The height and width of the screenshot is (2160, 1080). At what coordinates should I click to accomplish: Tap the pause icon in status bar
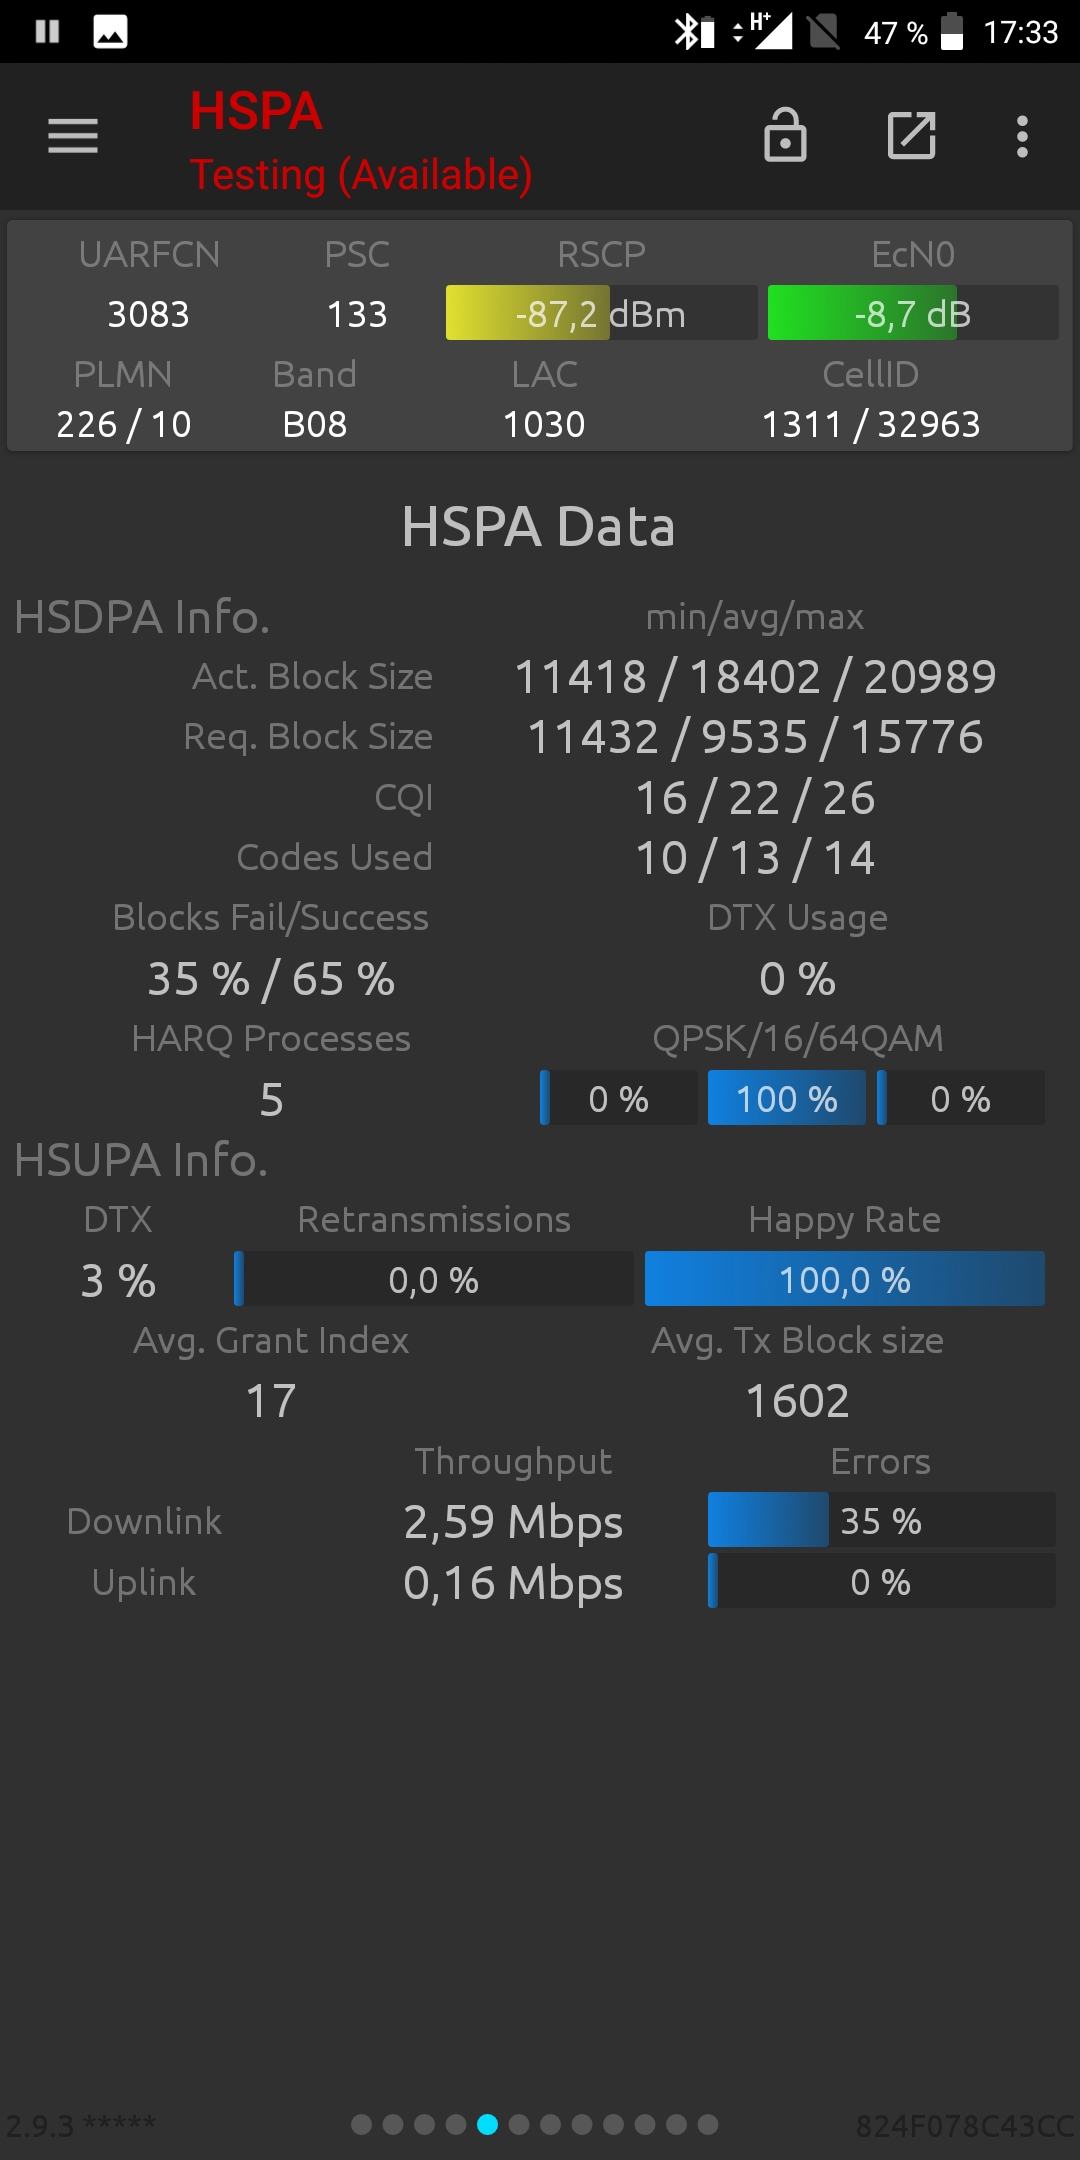[x=47, y=32]
